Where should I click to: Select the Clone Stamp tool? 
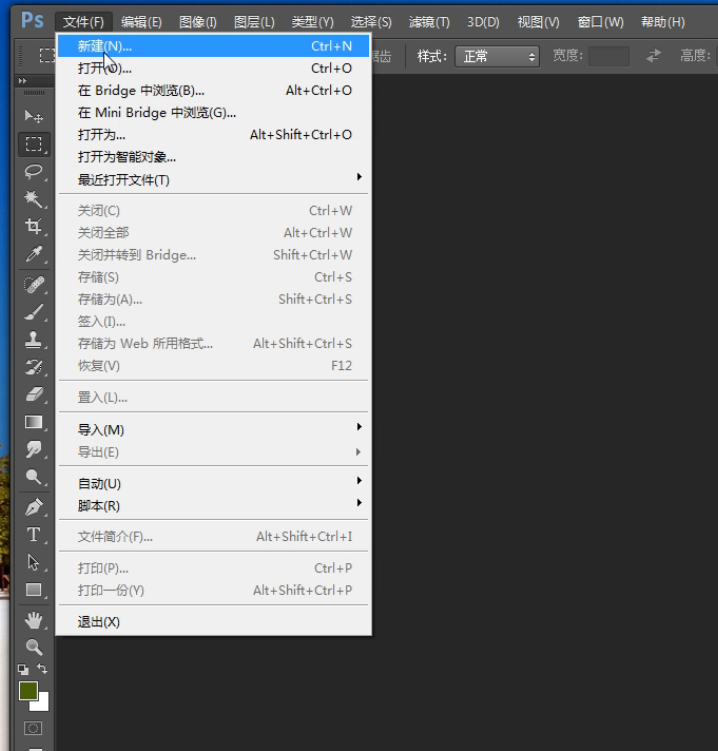(34, 340)
